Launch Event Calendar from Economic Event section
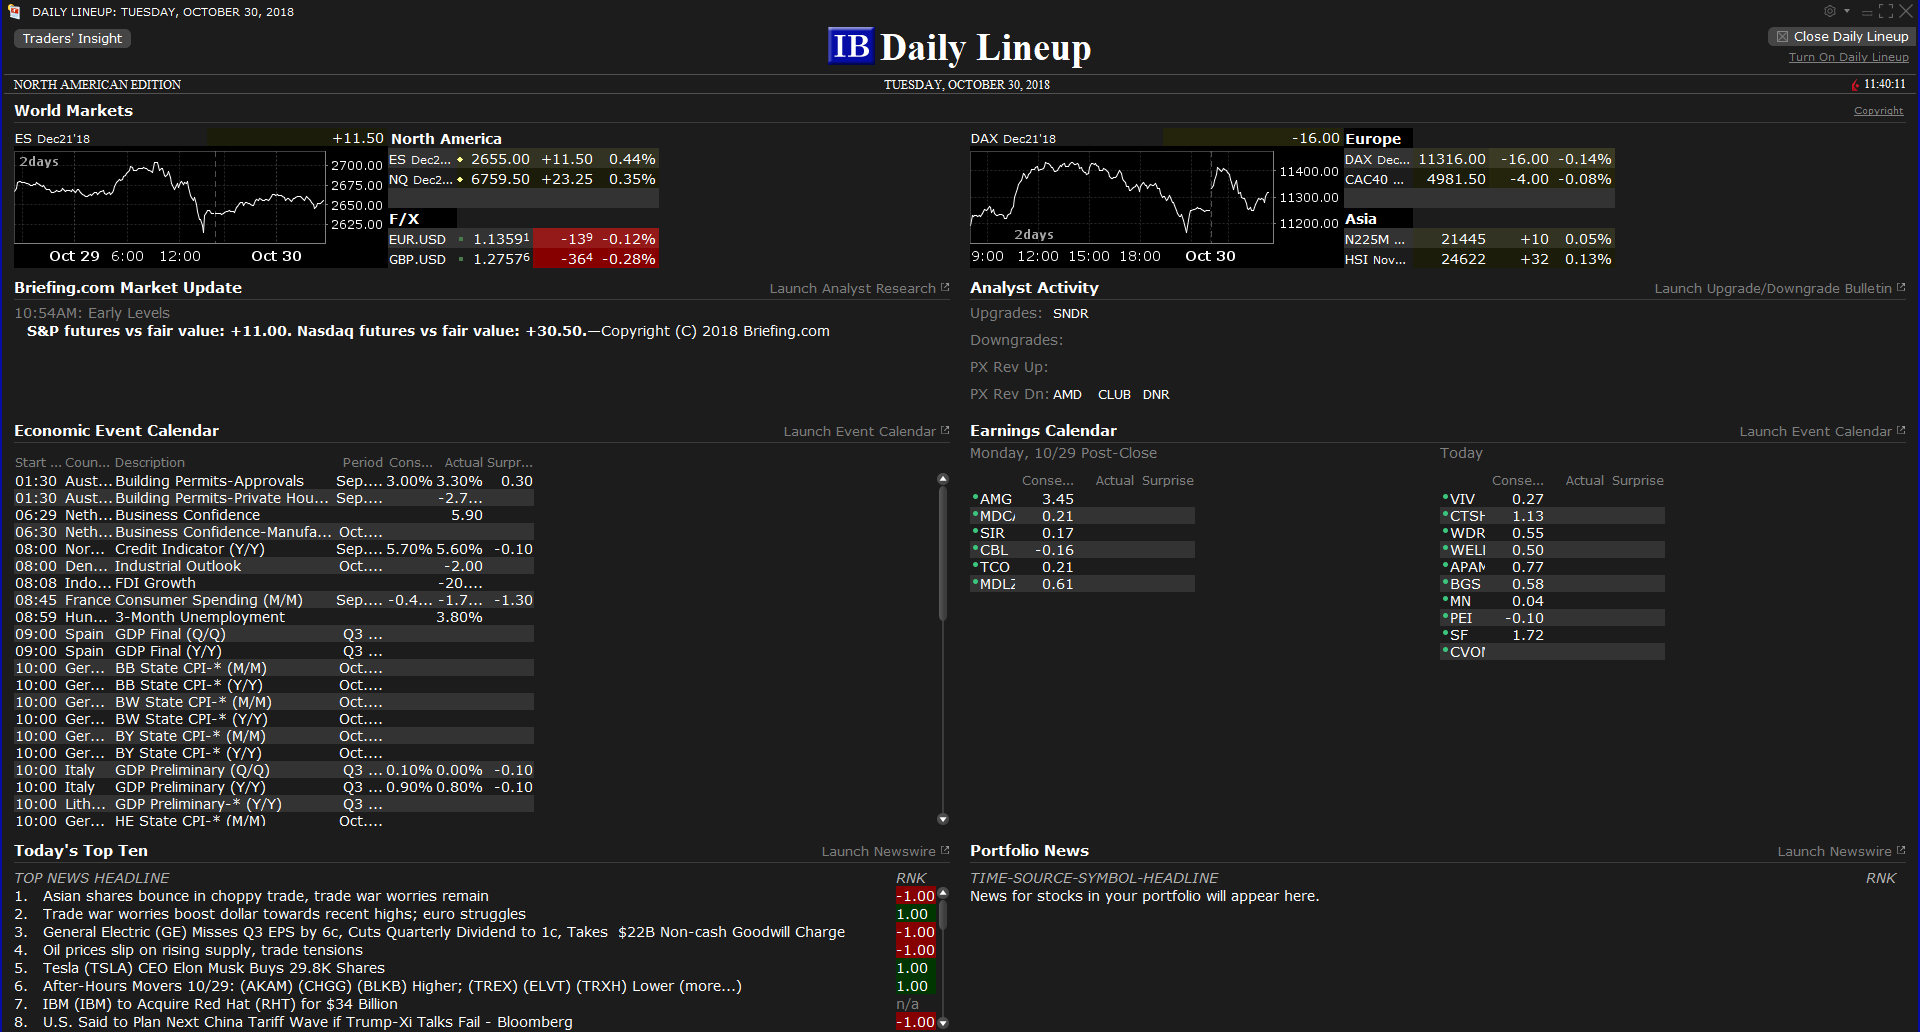Screen dimensions: 1920x1032 click(865, 431)
